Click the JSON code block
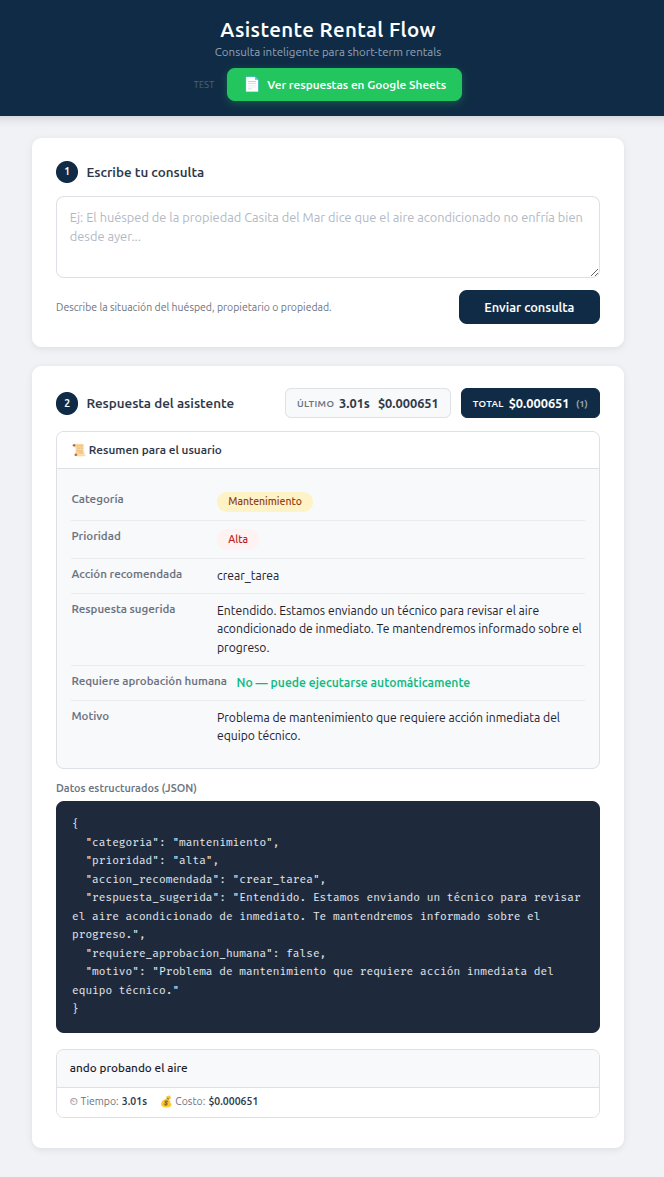 click(328, 917)
